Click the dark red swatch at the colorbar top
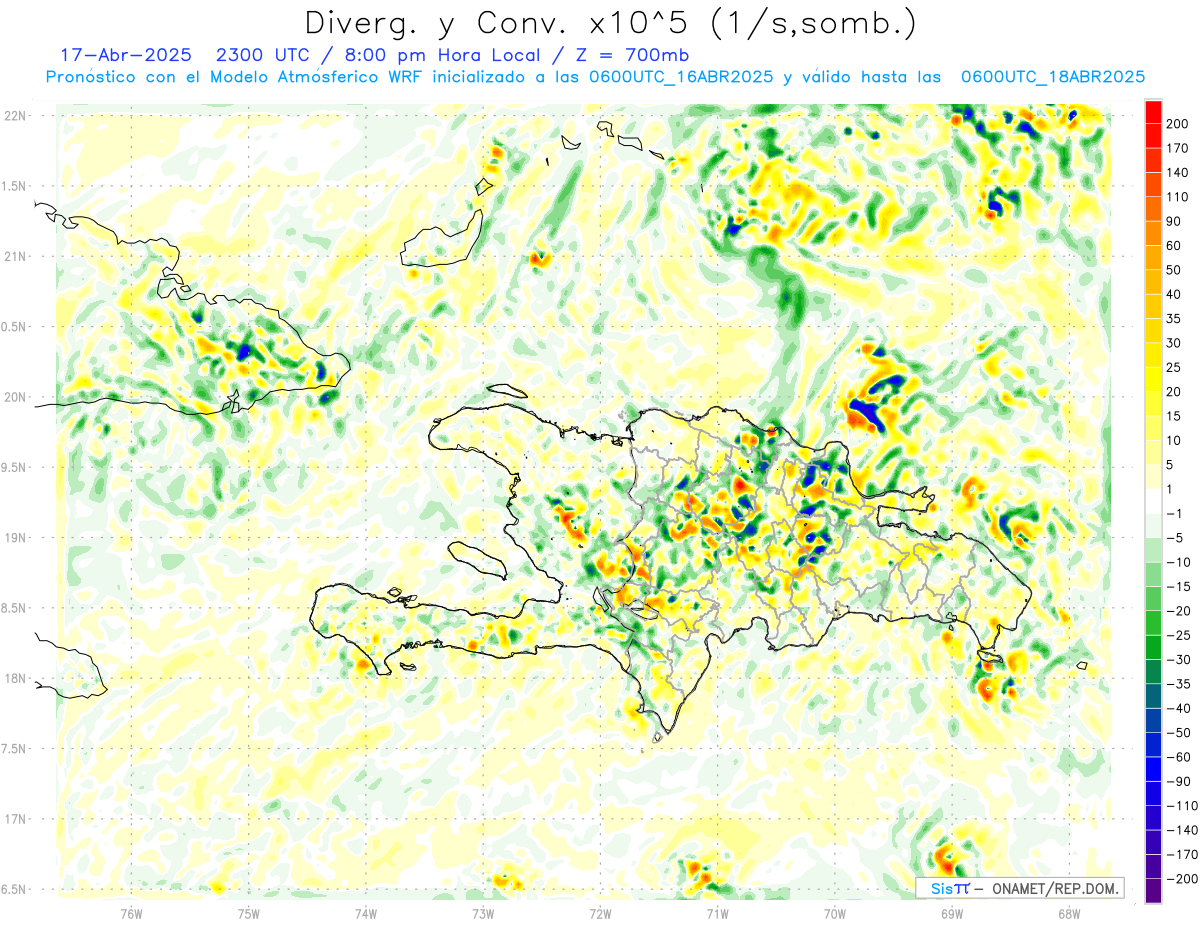Screen dimensions: 1200x927 [x=1153, y=112]
